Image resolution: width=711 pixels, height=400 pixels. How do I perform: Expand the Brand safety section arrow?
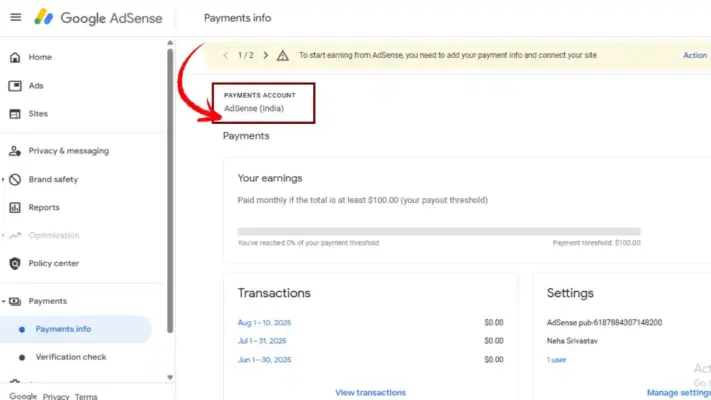[3, 180]
